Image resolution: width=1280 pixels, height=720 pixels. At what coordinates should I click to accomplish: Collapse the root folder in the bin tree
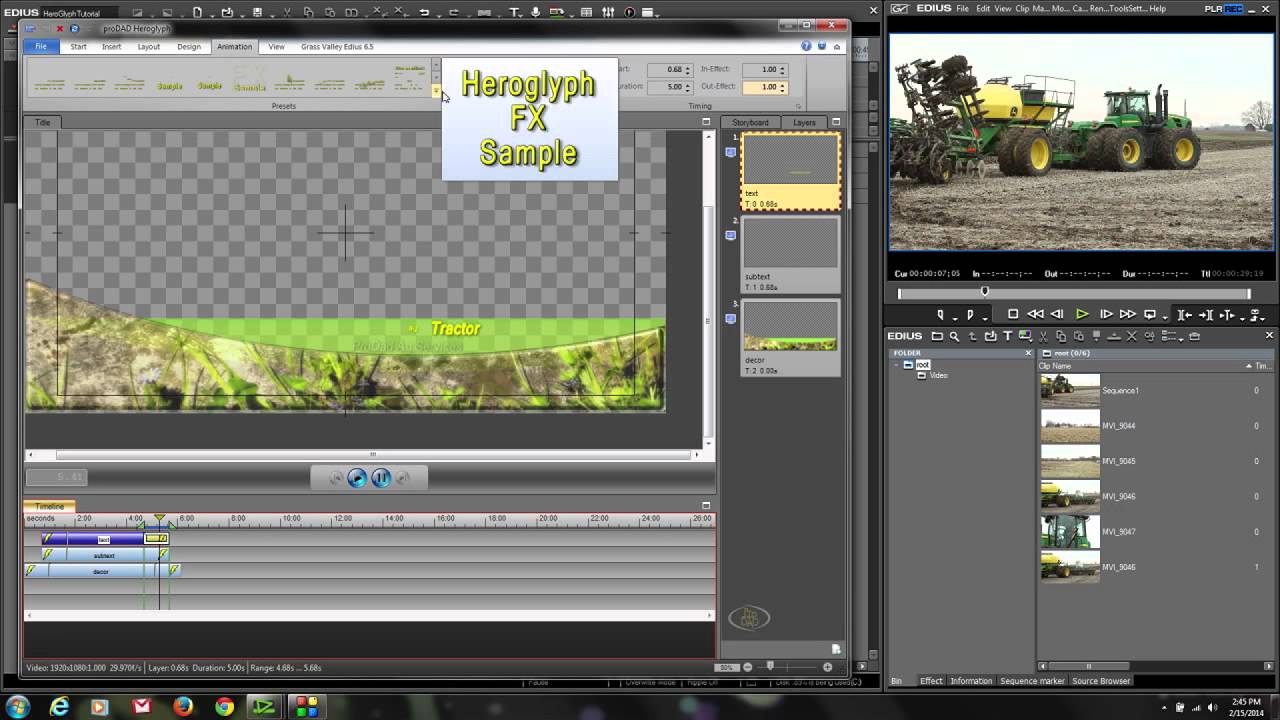897,365
